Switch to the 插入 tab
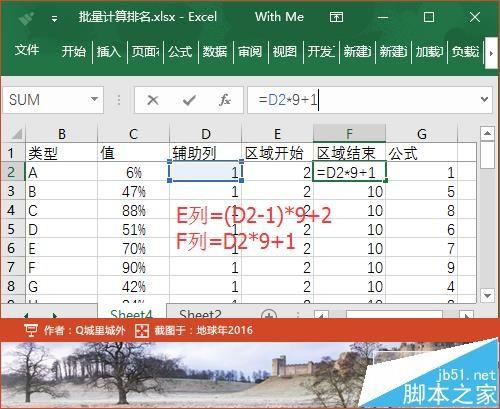The height and width of the screenshot is (409, 500). 109,51
